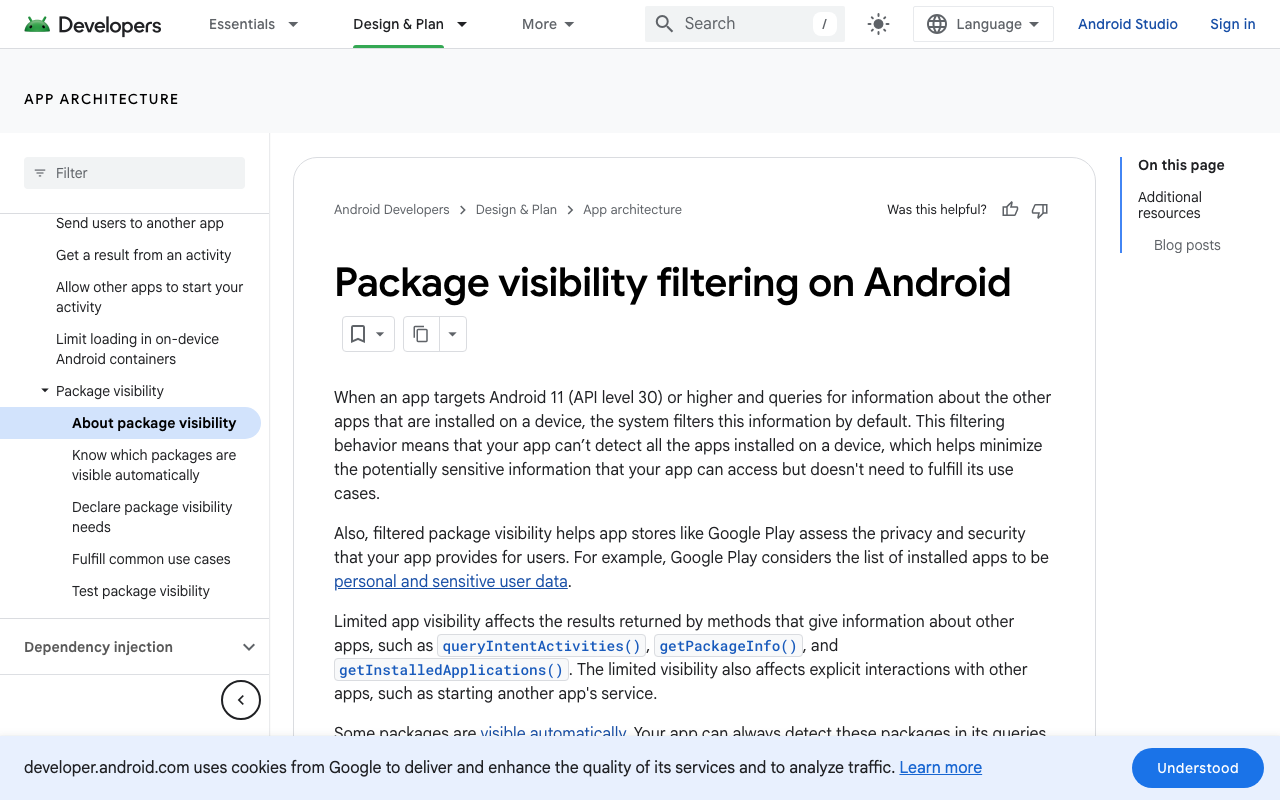
Task: Click the globe icon in Language selector
Action: 937,24
